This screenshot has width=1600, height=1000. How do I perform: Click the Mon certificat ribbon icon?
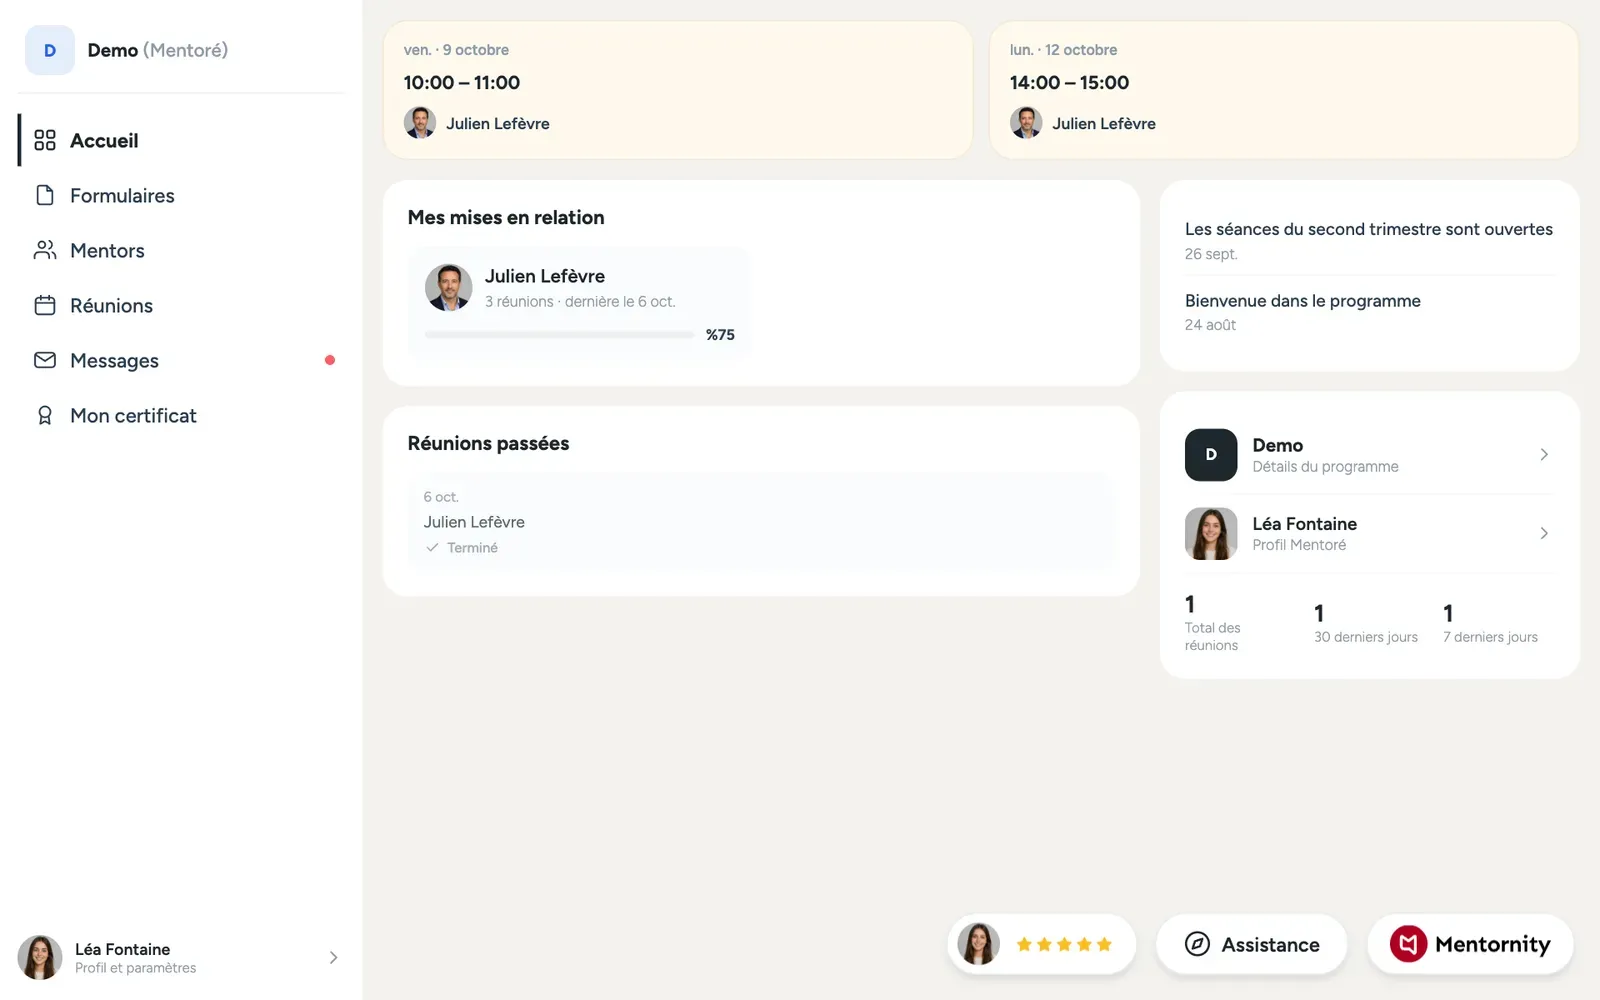(45, 415)
